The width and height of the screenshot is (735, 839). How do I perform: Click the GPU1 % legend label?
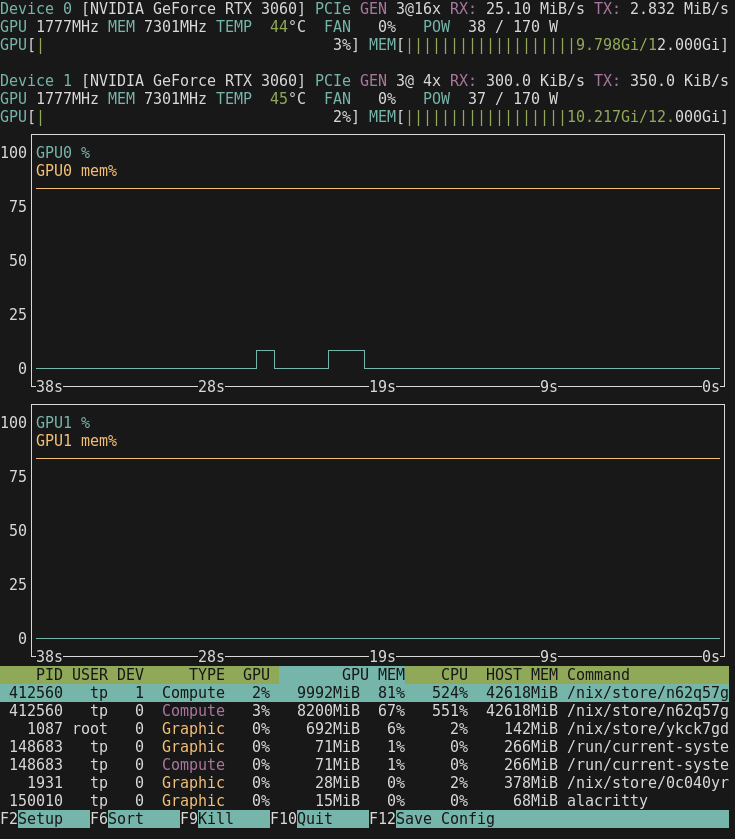coord(63,423)
